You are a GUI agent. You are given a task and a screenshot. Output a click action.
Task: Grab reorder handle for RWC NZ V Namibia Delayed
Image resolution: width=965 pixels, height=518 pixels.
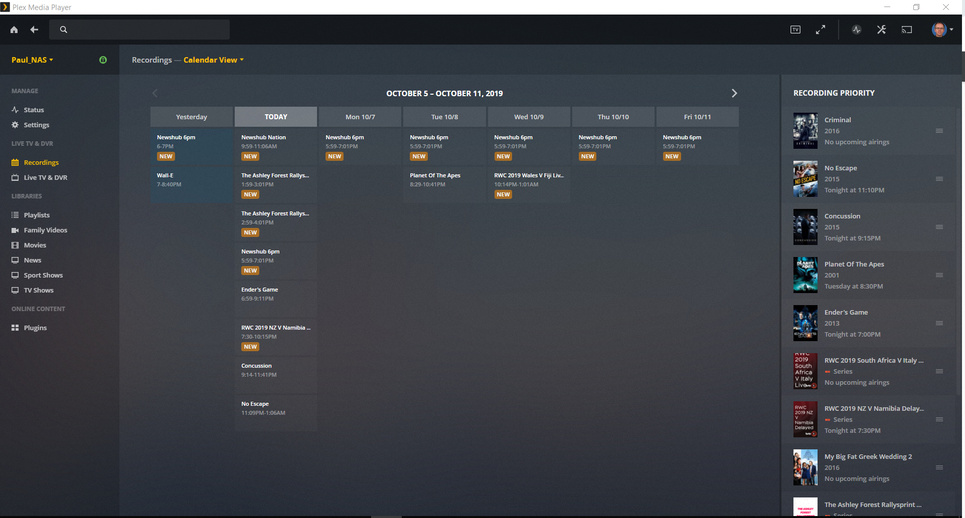tap(939, 419)
